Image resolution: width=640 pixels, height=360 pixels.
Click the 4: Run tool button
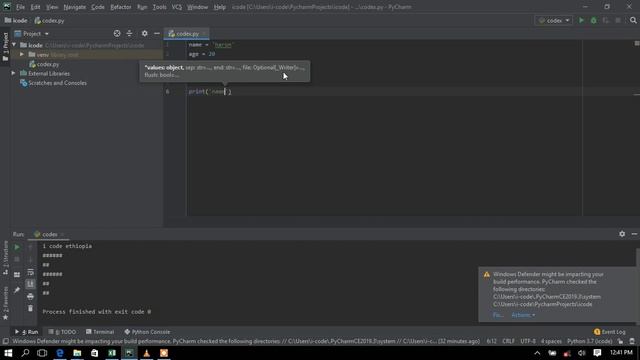click(x=27, y=332)
